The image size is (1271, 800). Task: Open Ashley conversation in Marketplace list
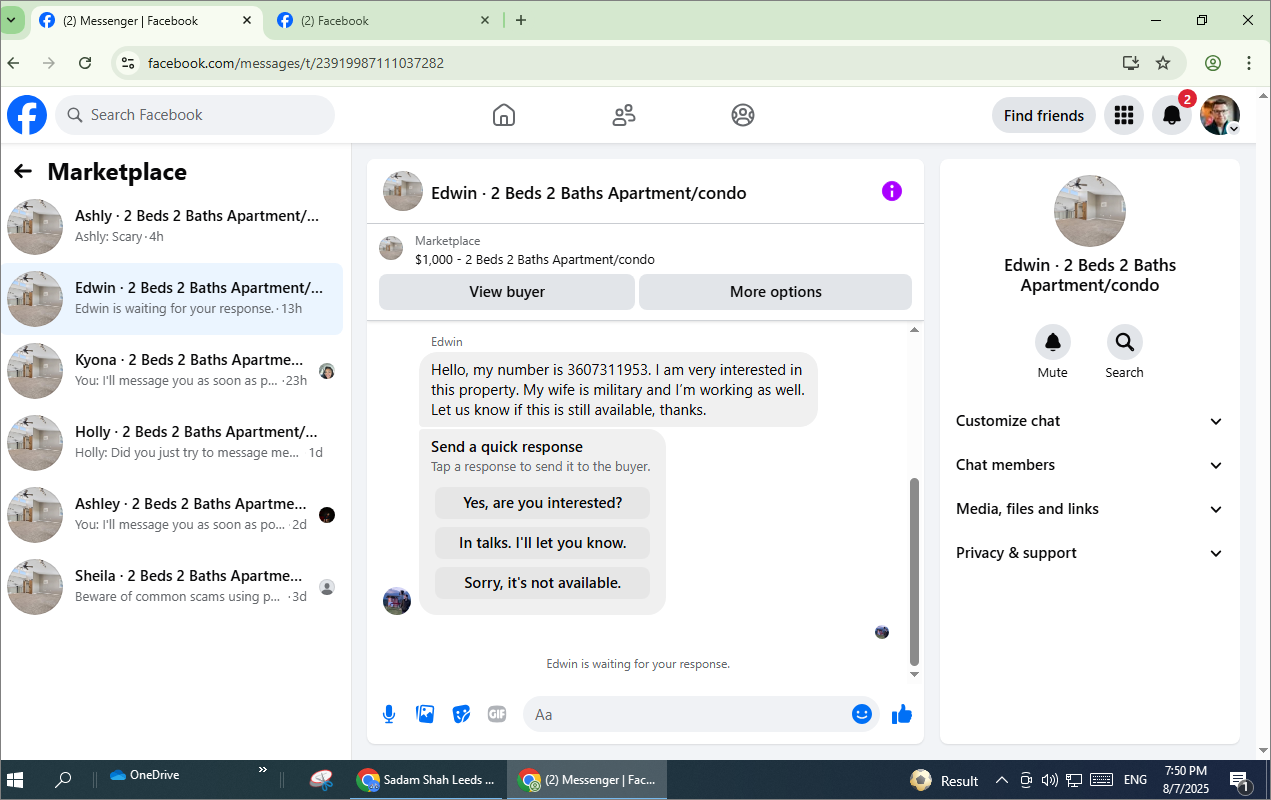click(172, 514)
